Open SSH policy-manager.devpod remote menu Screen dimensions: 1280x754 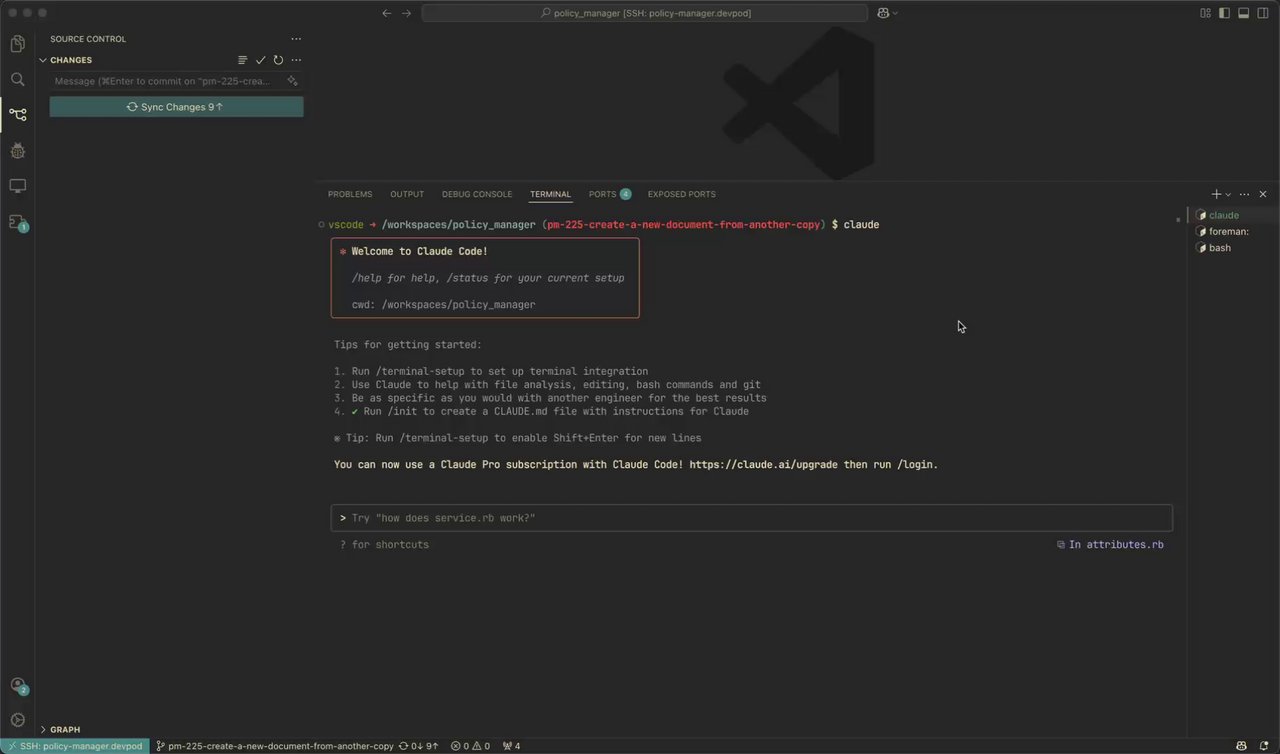point(75,746)
